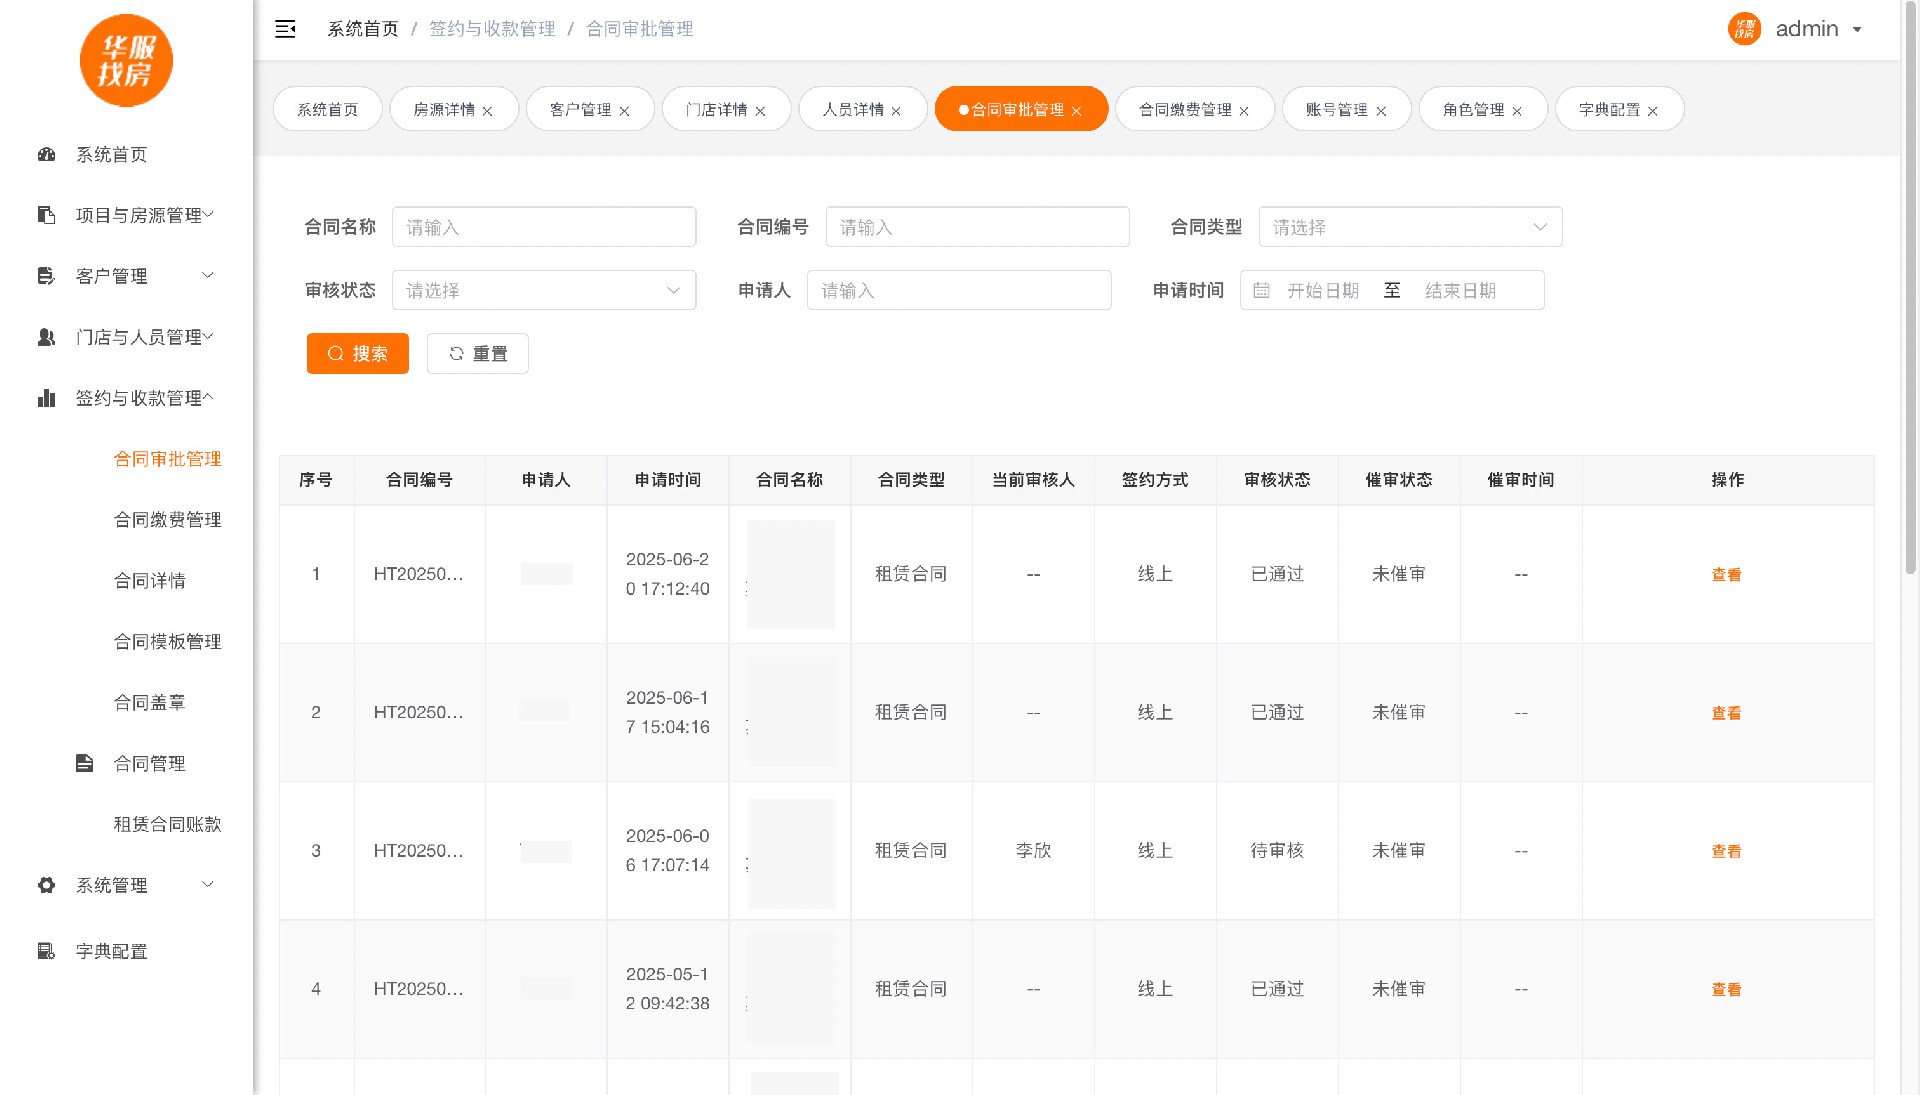Open the 合同类型 dropdown

1410,227
